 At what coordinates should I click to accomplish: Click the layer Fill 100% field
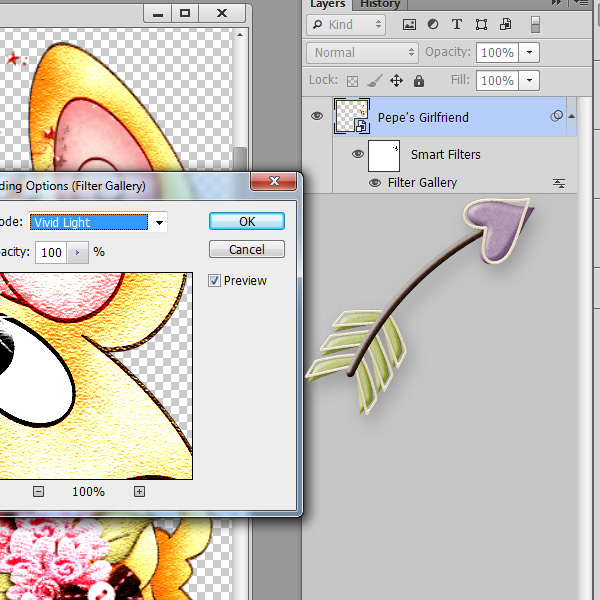click(497, 80)
